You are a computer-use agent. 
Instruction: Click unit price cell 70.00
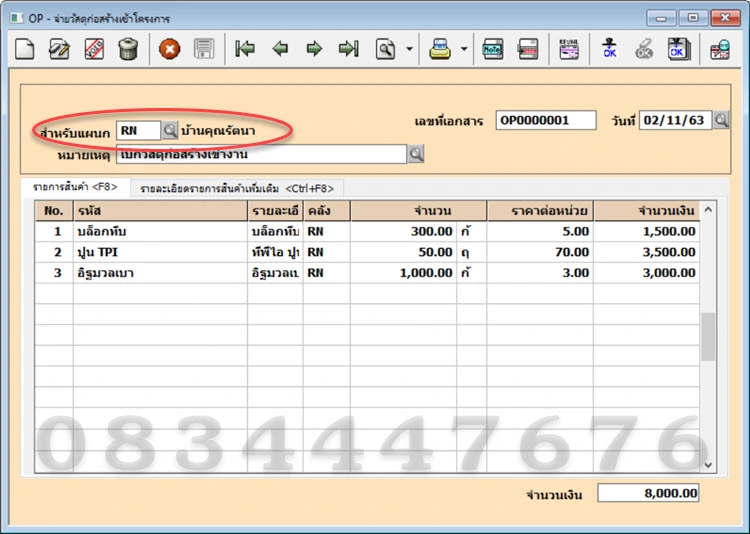coord(540,252)
